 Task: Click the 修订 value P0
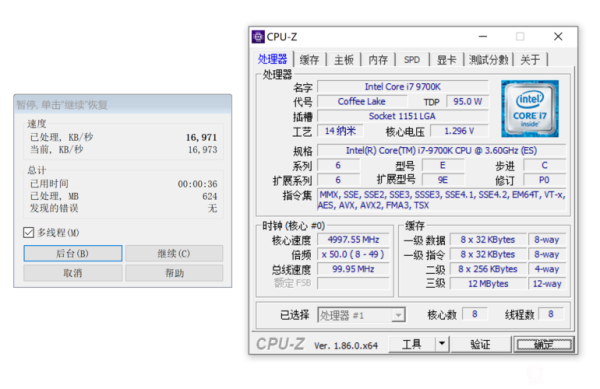(544, 180)
